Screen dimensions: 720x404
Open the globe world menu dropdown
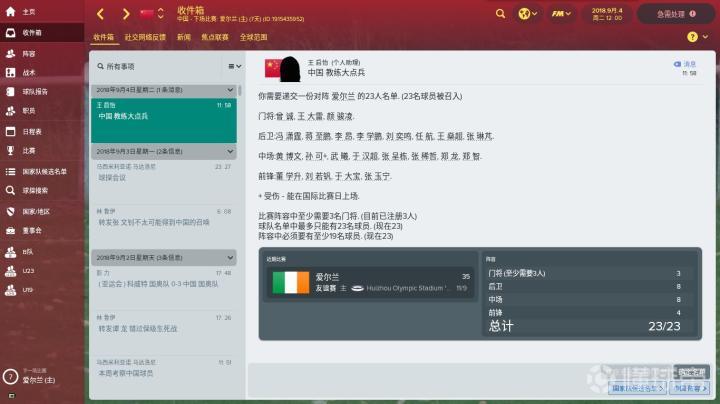point(527,14)
